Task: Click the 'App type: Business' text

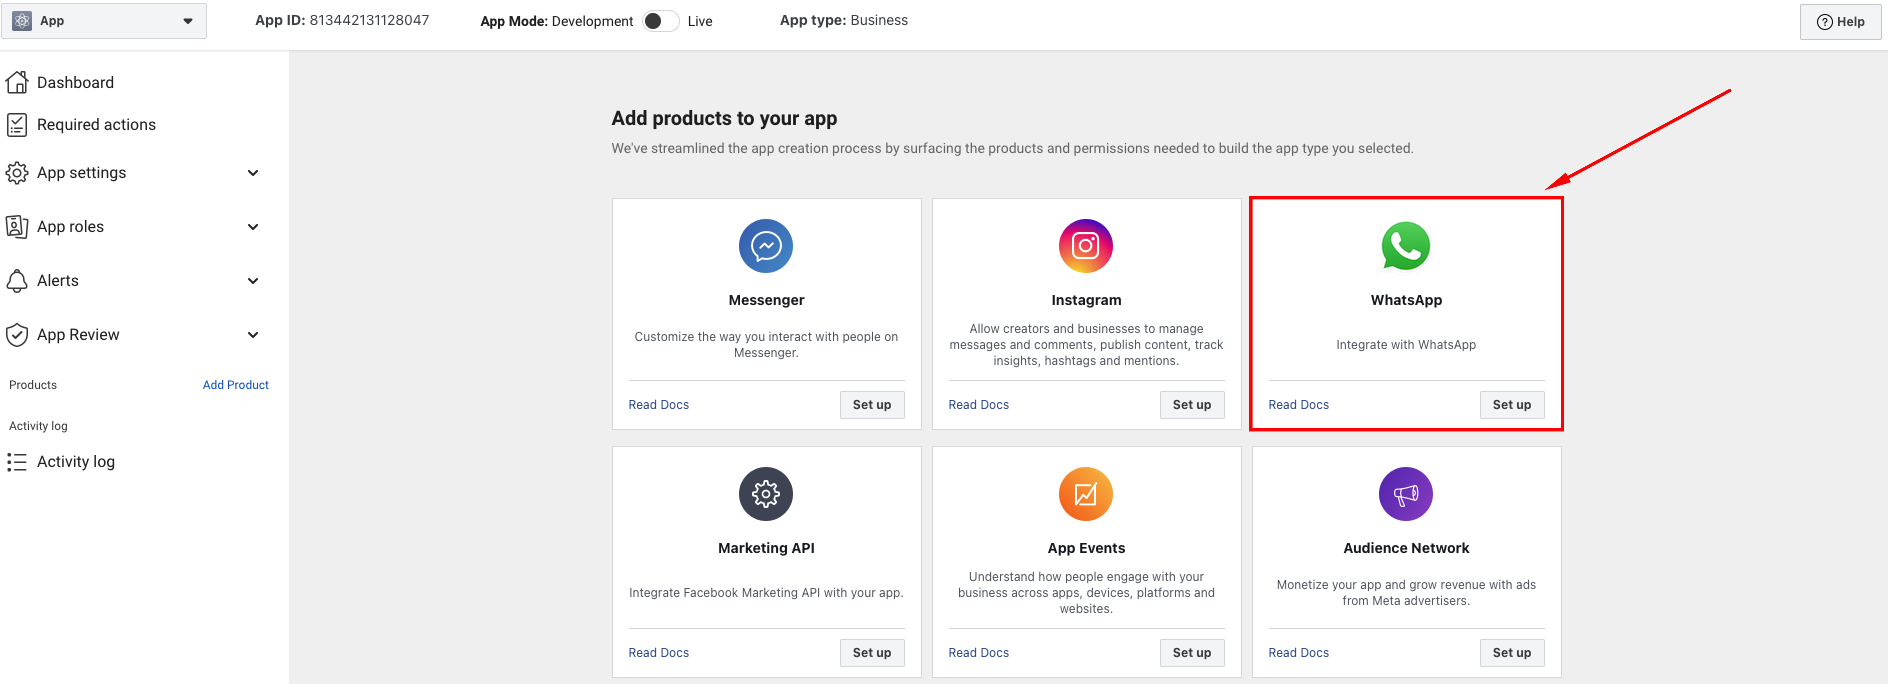Action: [844, 20]
